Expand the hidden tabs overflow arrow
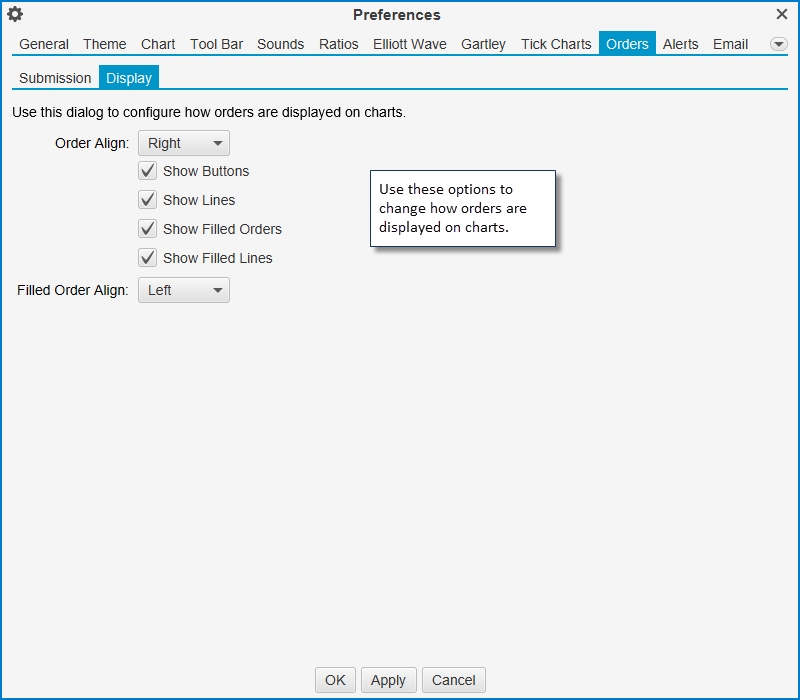The height and width of the screenshot is (700, 800). click(x=779, y=44)
